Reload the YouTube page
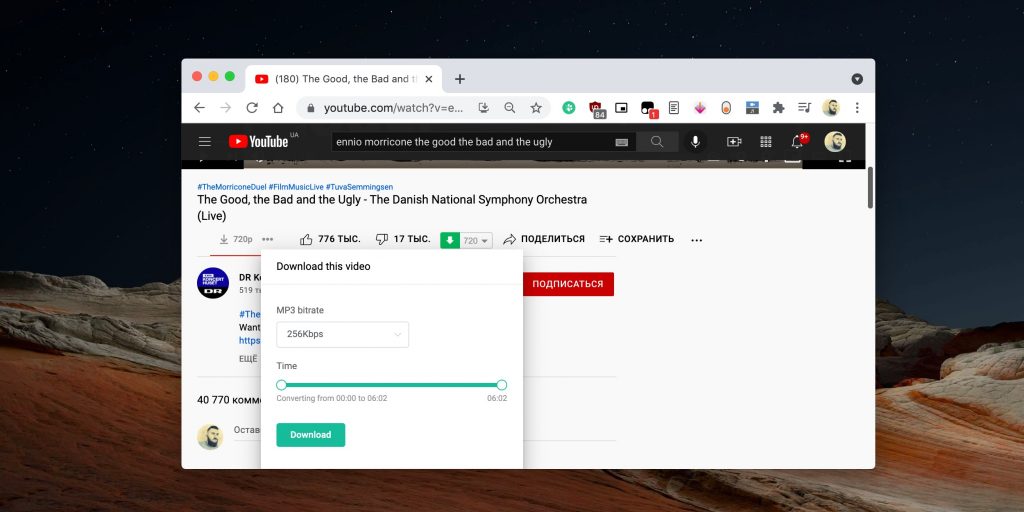Screen dimensions: 1024x512 (251, 108)
